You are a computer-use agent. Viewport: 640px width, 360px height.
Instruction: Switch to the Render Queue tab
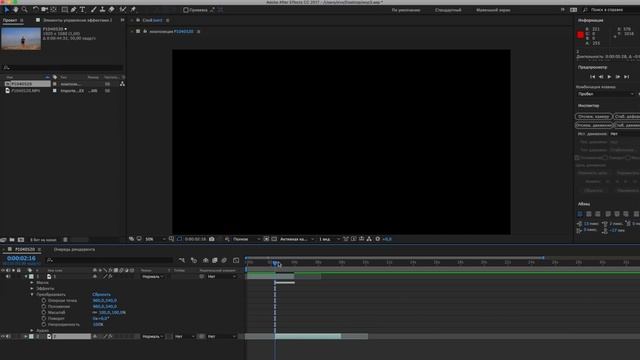(x=74, y=249)
